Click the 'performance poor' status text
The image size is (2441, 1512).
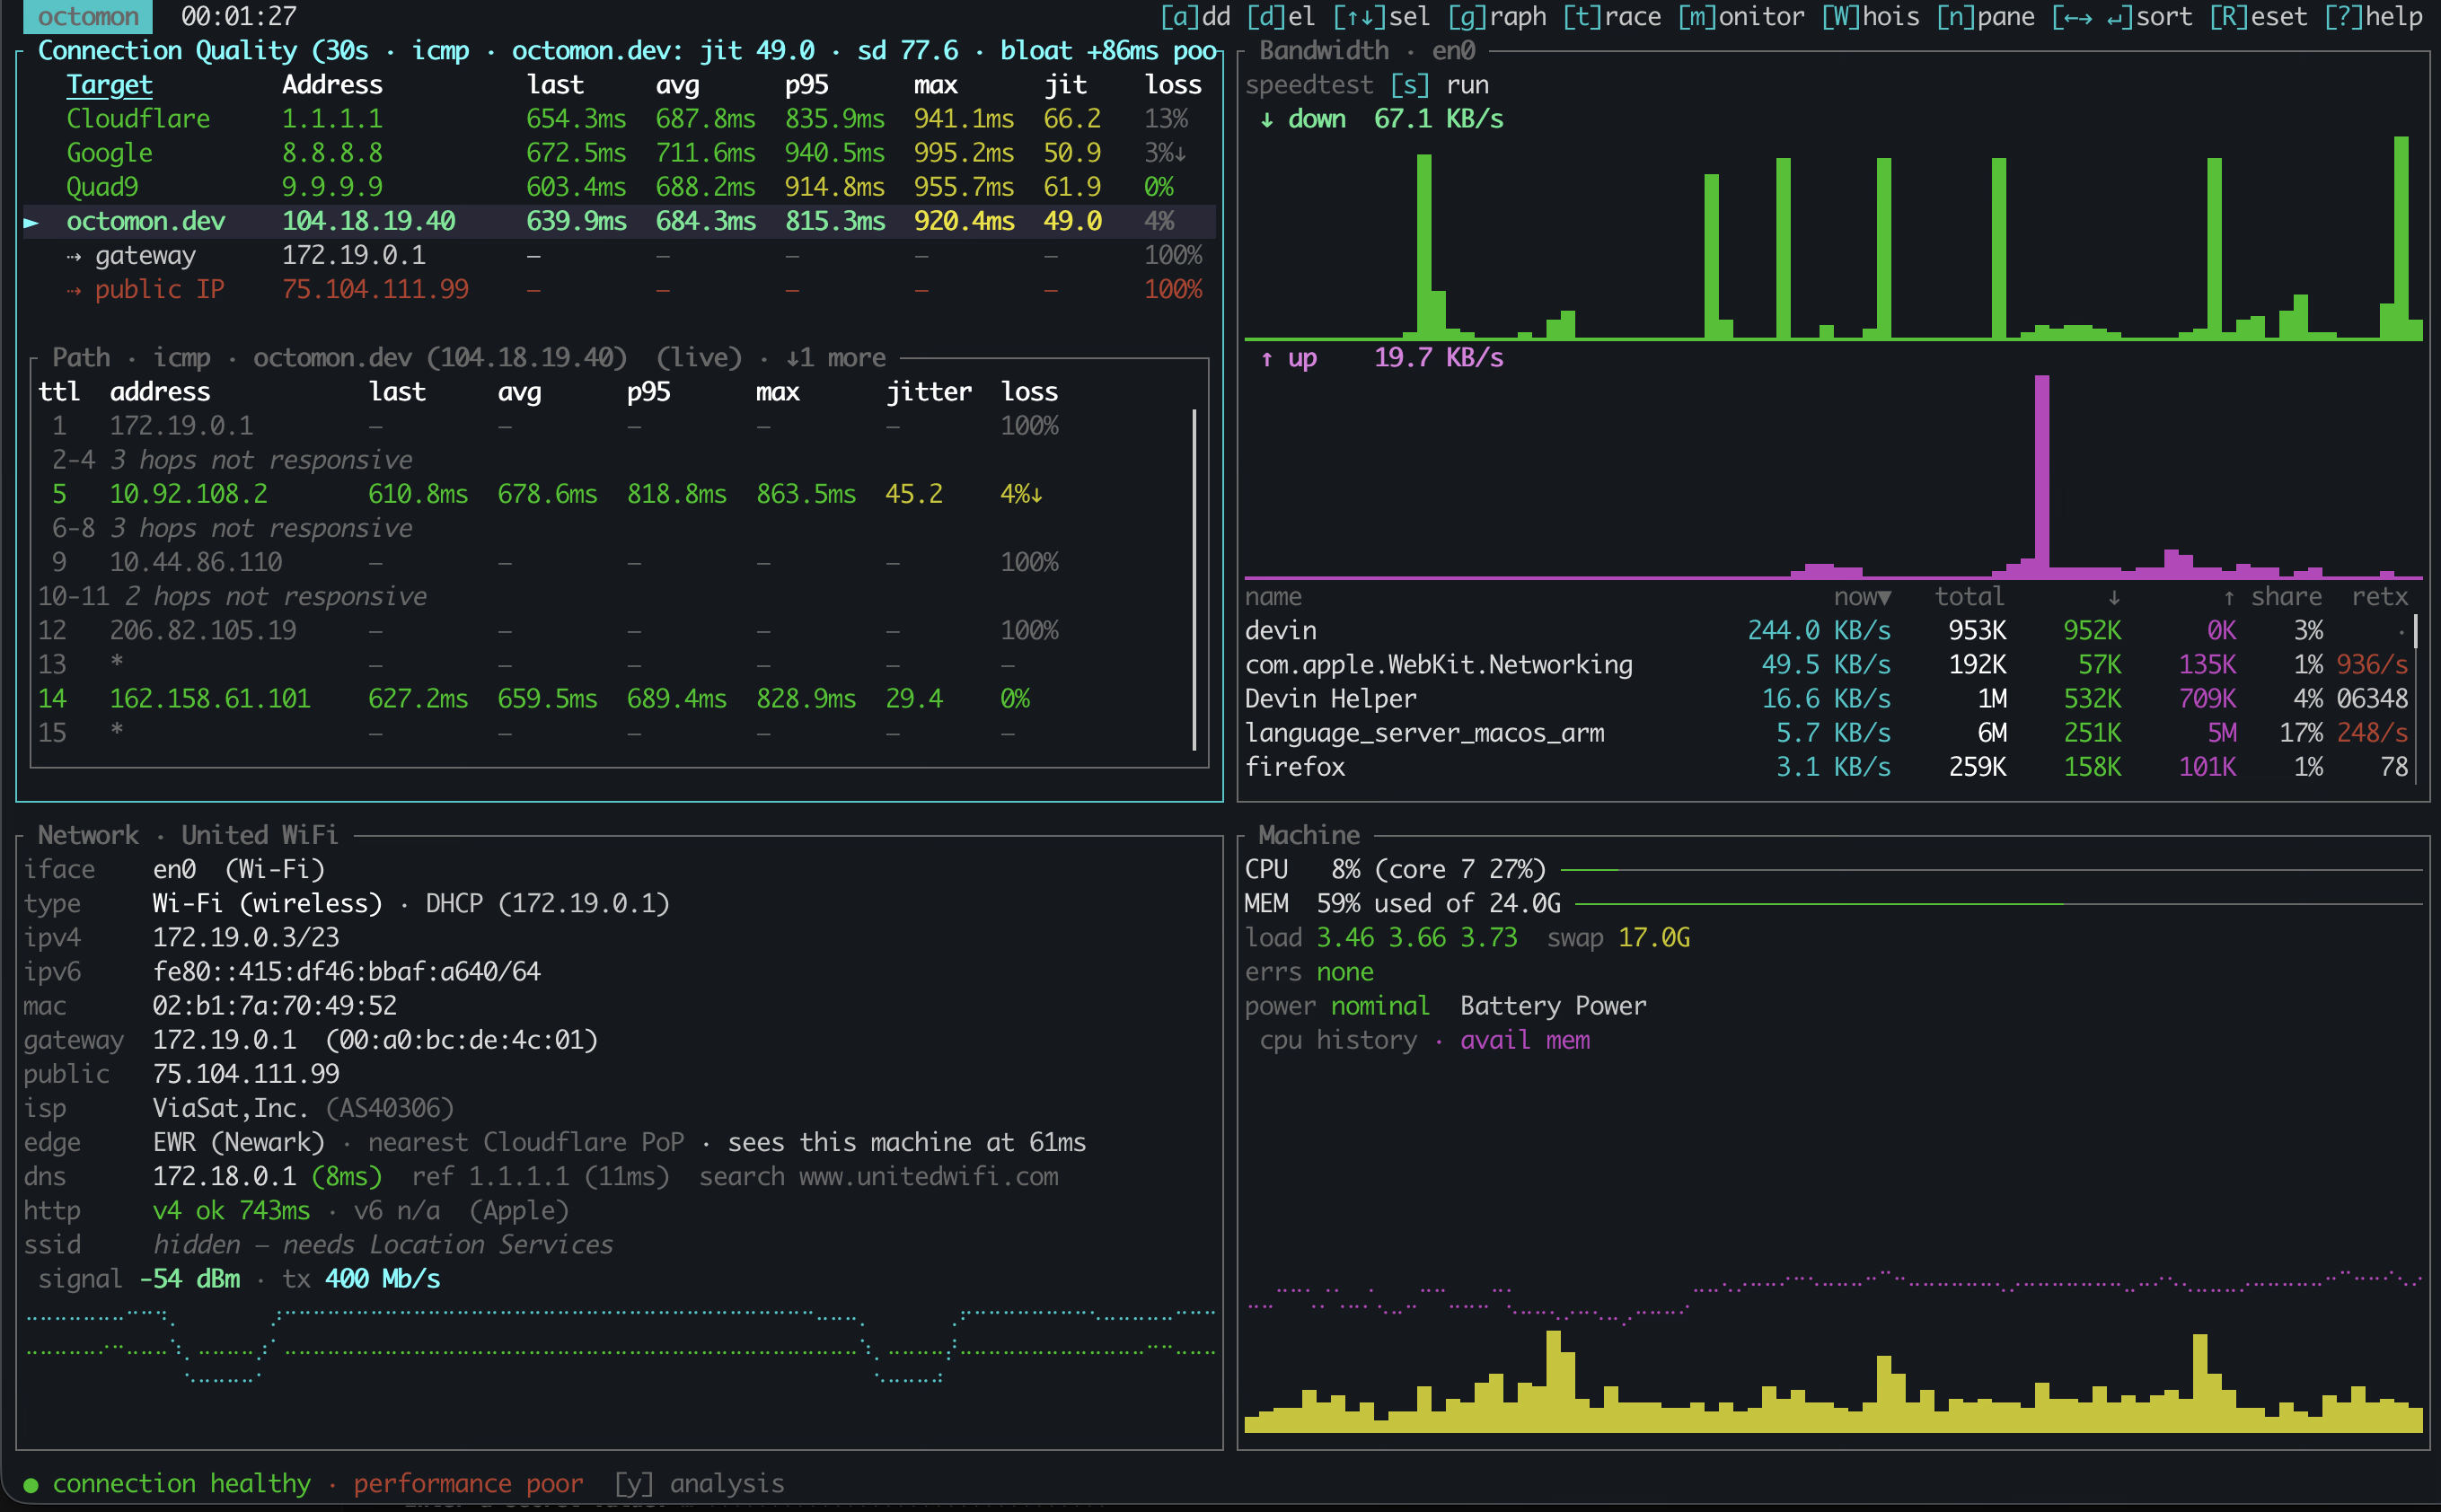(468, 1483)
